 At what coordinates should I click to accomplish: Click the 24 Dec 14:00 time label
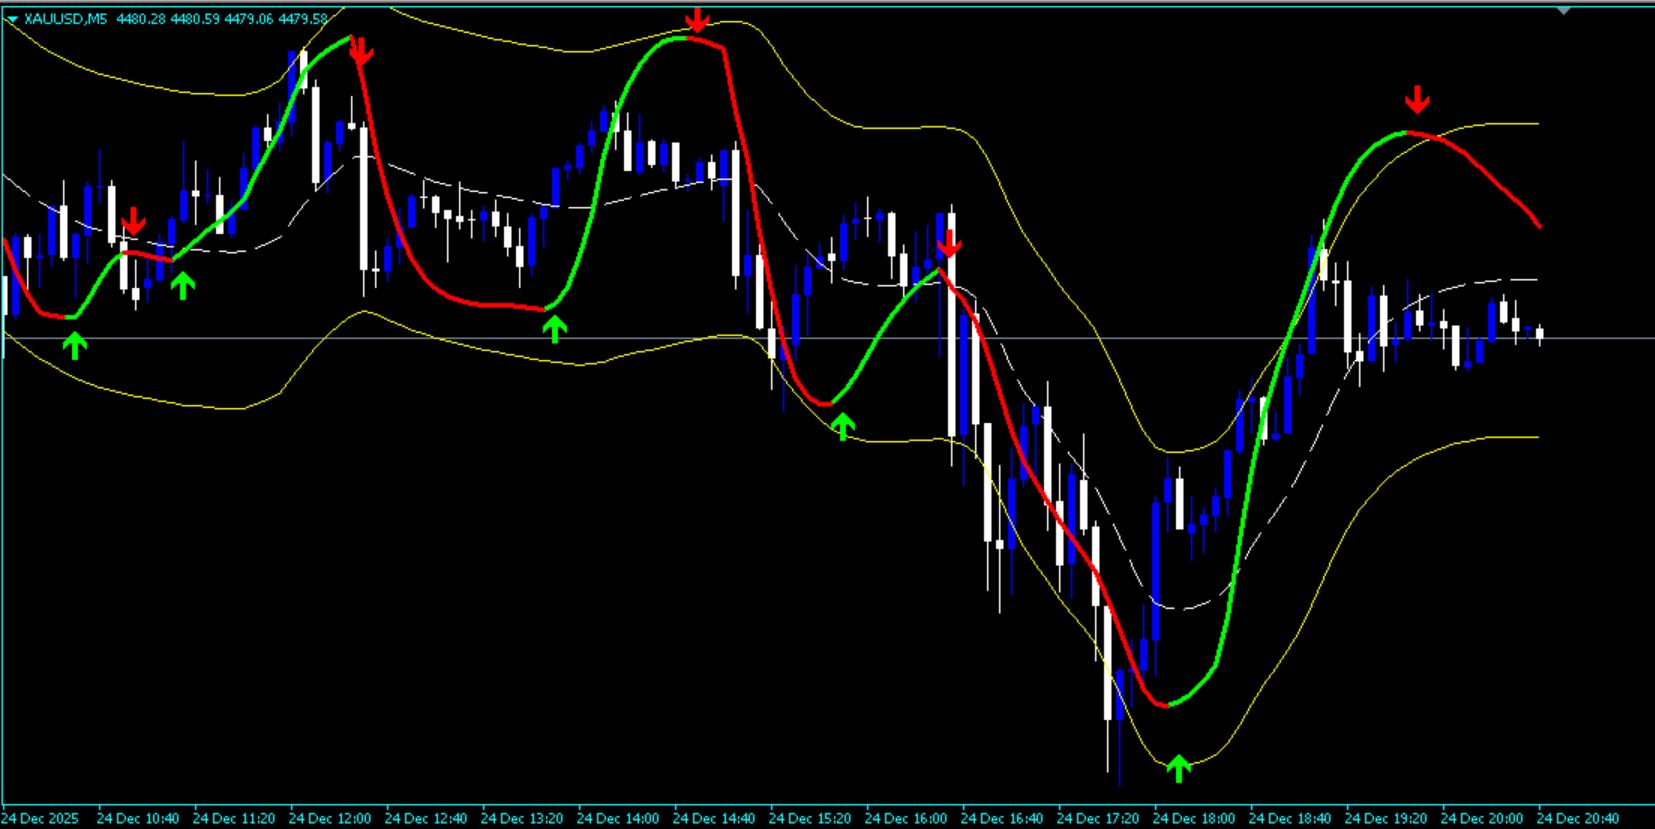click(x=618, y=818)
